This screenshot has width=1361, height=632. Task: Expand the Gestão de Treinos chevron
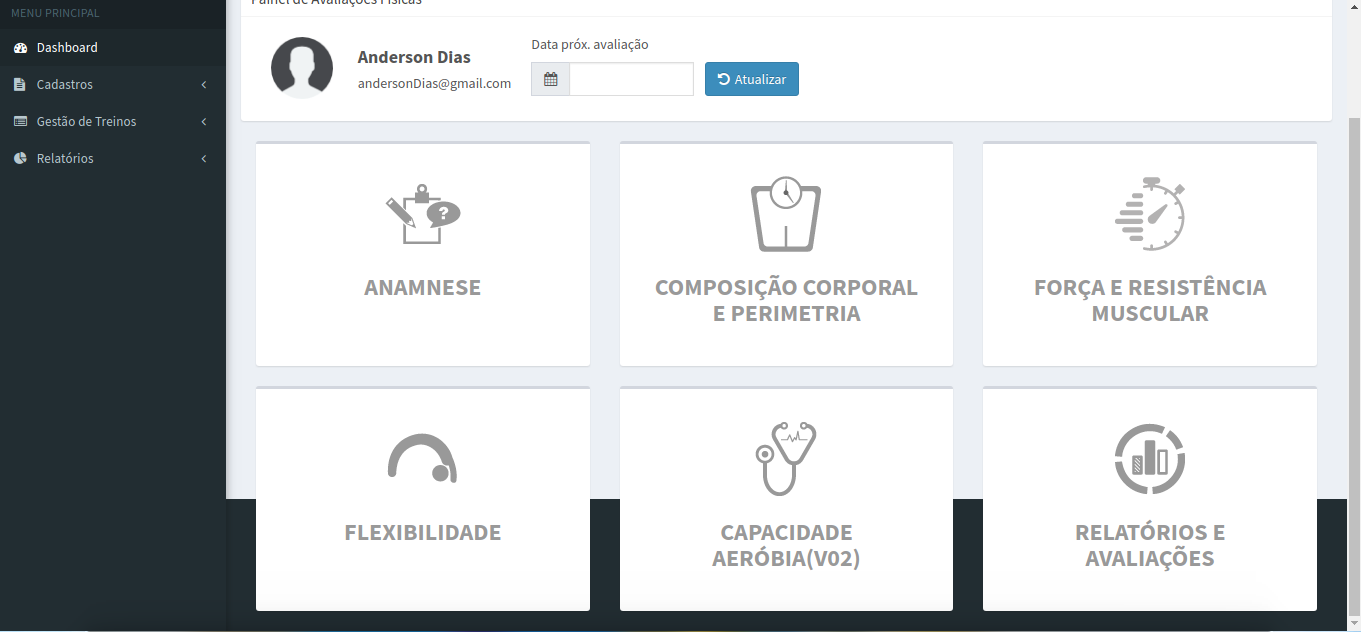(x=204, y=122)
